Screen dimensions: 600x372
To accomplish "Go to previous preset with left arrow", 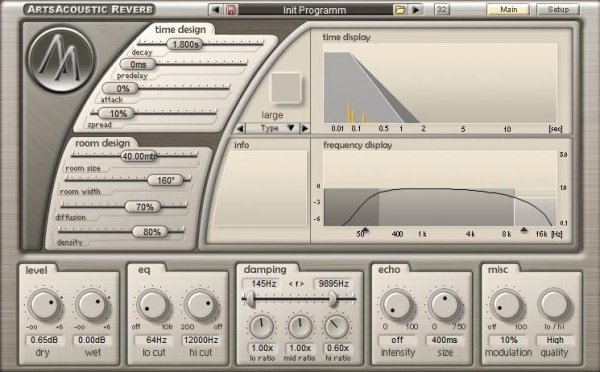I will pyautogui.click(x=215, y=10).
